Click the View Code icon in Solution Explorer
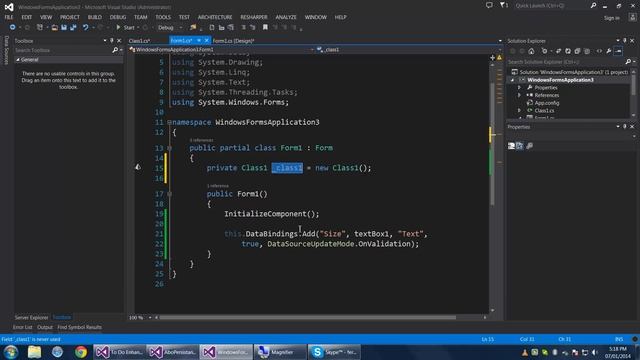 (599, 51)
